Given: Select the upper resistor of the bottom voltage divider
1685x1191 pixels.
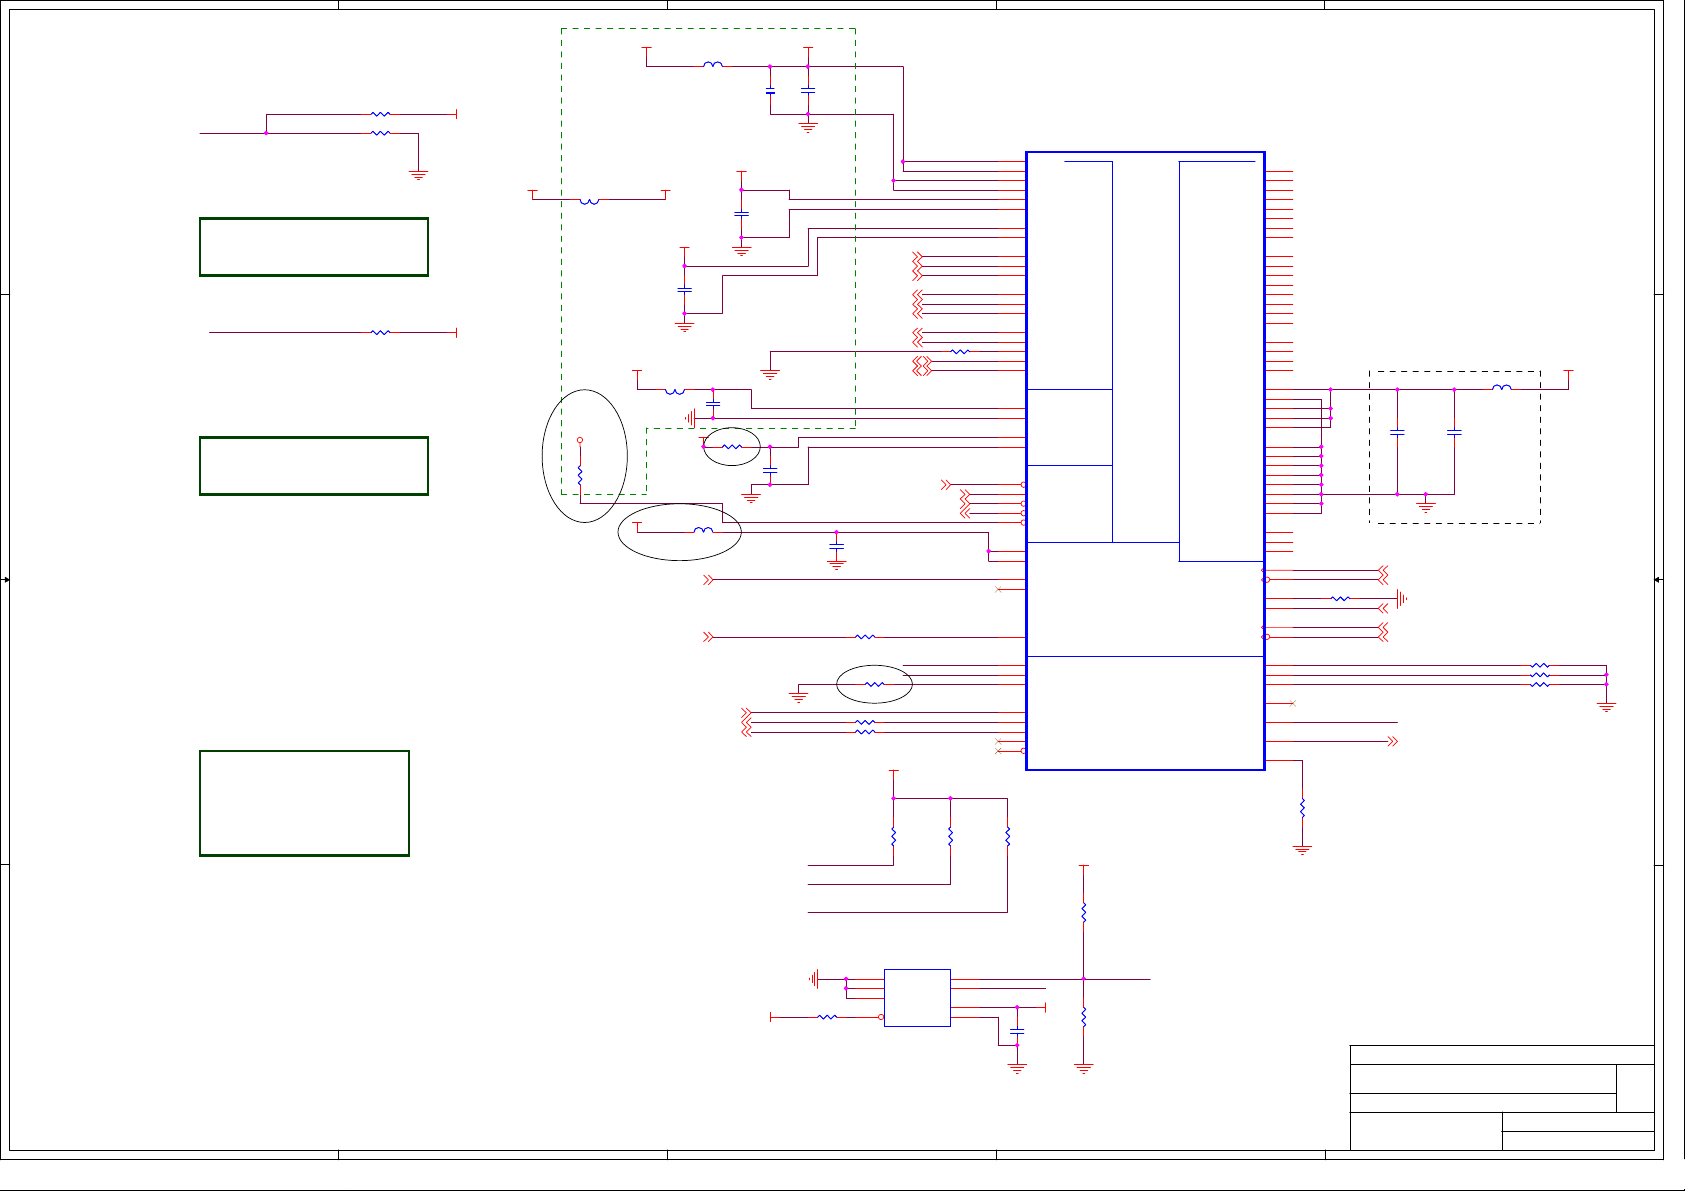Looking at the screenshot, I should tap(1083, 912).
